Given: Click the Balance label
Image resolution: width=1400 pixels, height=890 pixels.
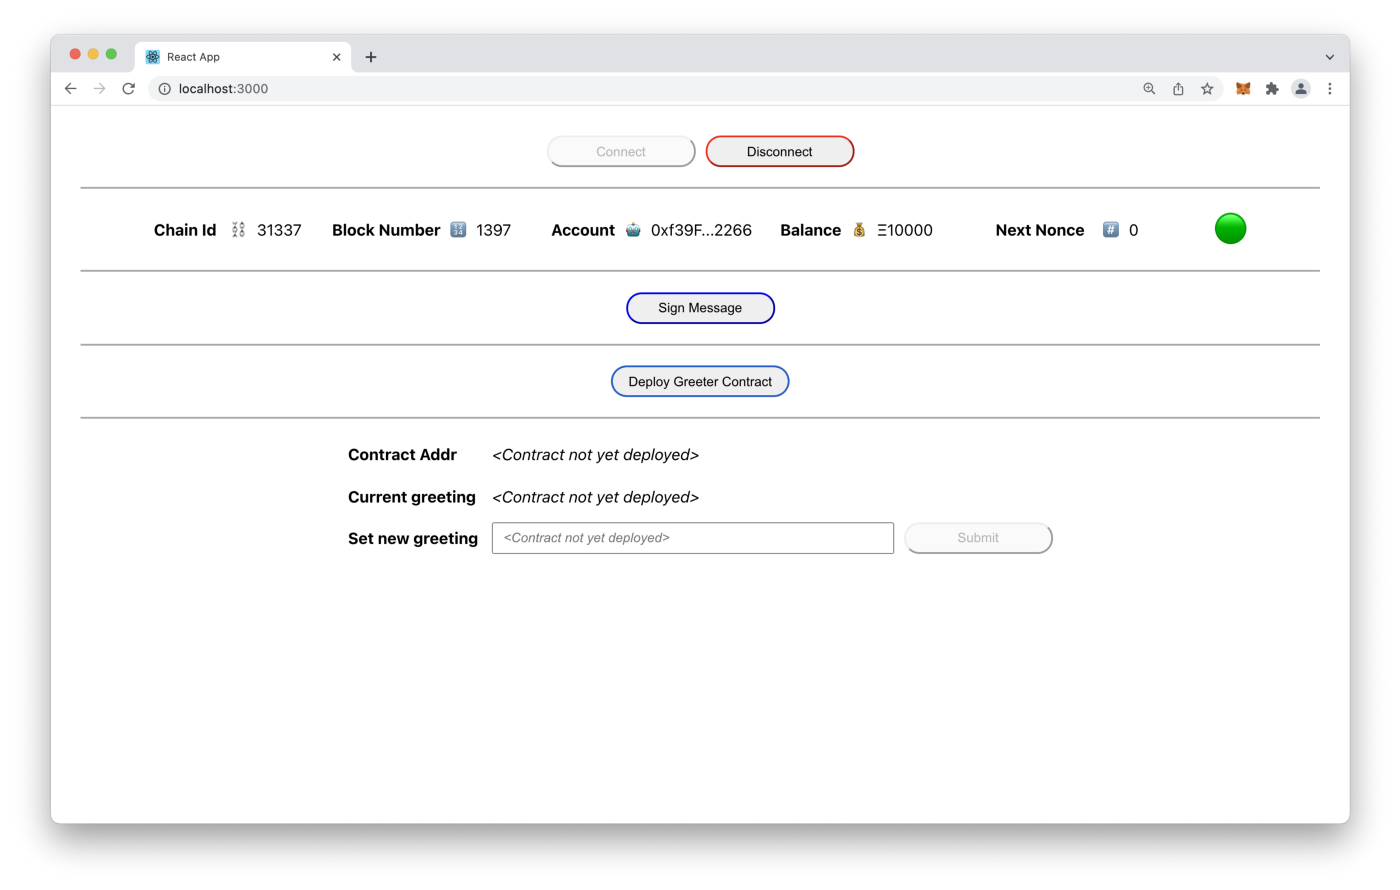Looking at the screenshot, I should (x=811, y=230).
